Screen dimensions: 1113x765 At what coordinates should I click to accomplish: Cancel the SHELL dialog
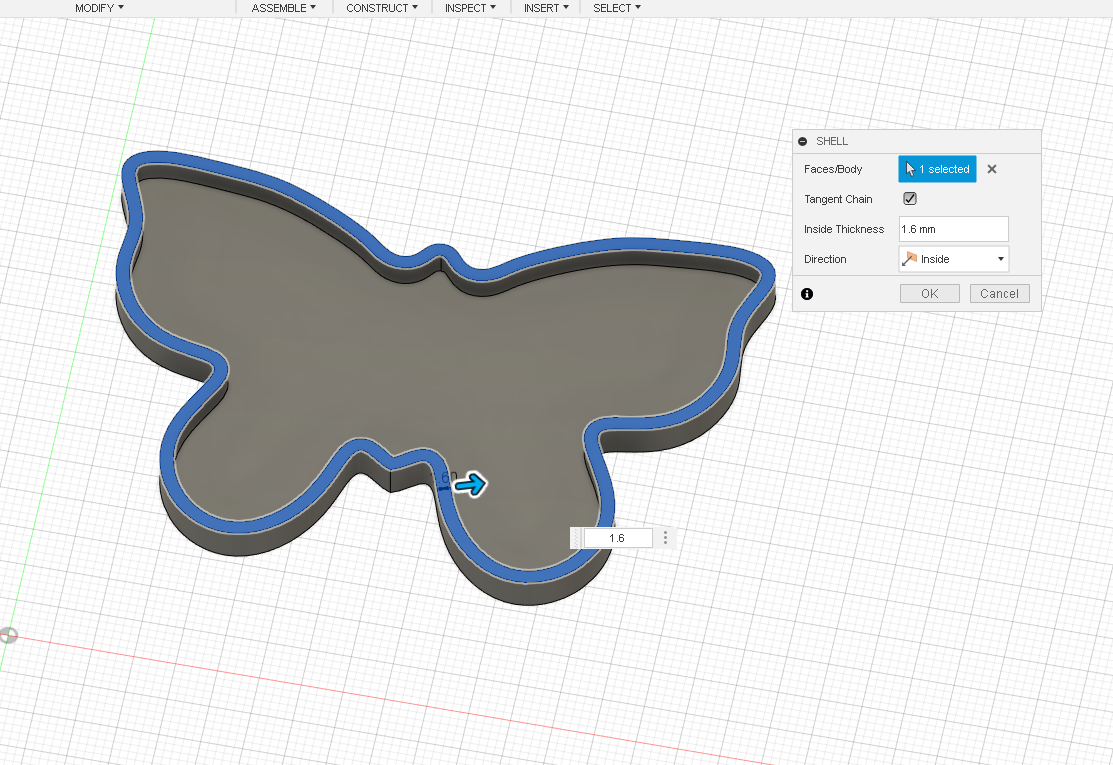999,294
